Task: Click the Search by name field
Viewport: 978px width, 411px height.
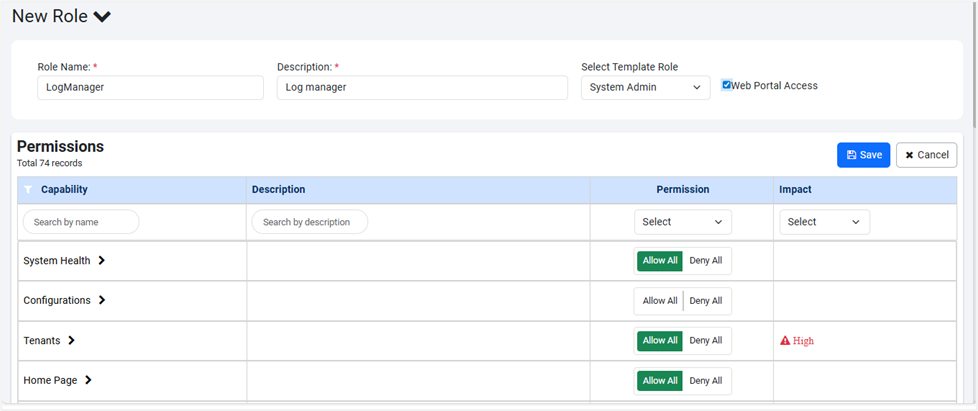Action: pyautogui.click(x=81, y=222)
